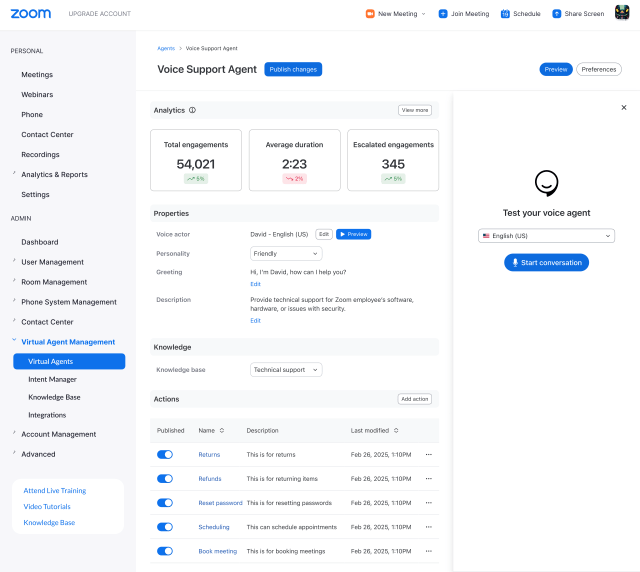Open the English (US) language dropdown
The image size is (640, 572).
pos(546,236)
